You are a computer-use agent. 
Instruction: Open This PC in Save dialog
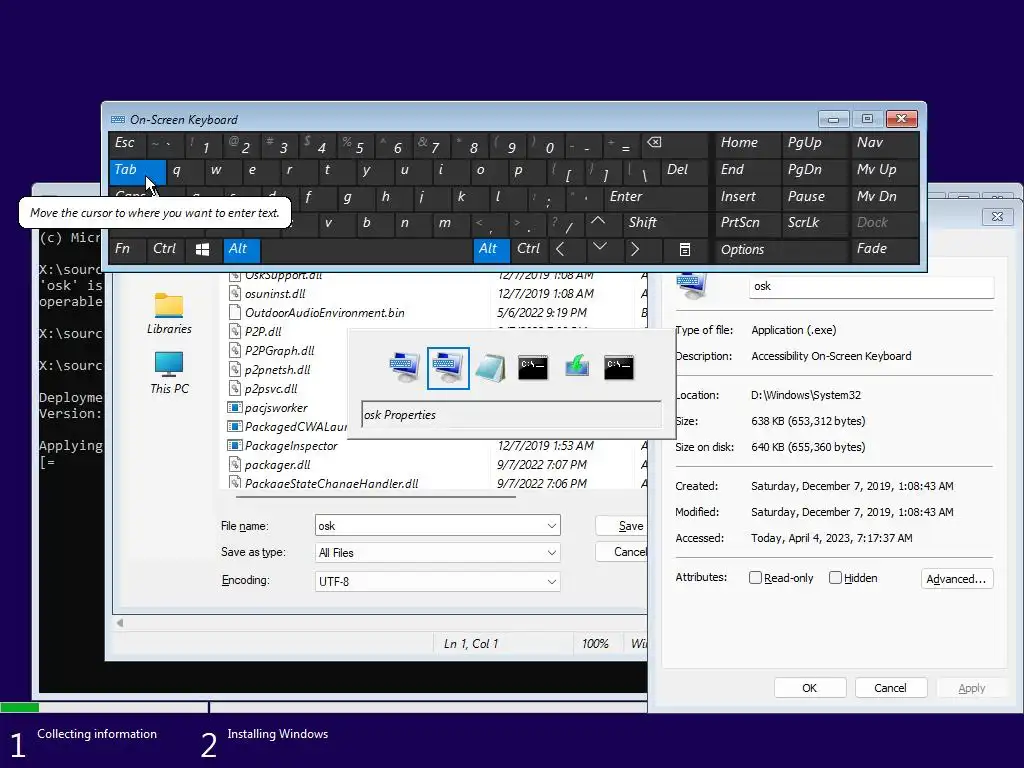coord(169,373)
